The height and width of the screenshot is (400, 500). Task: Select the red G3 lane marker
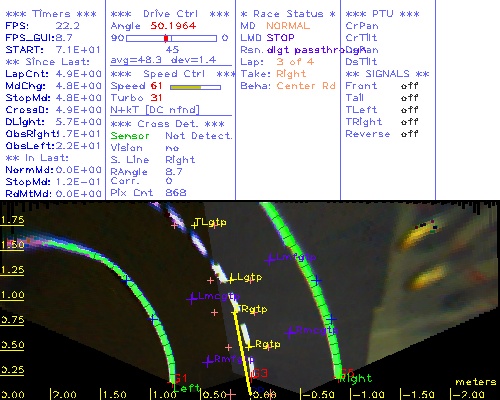click(260, 373)
